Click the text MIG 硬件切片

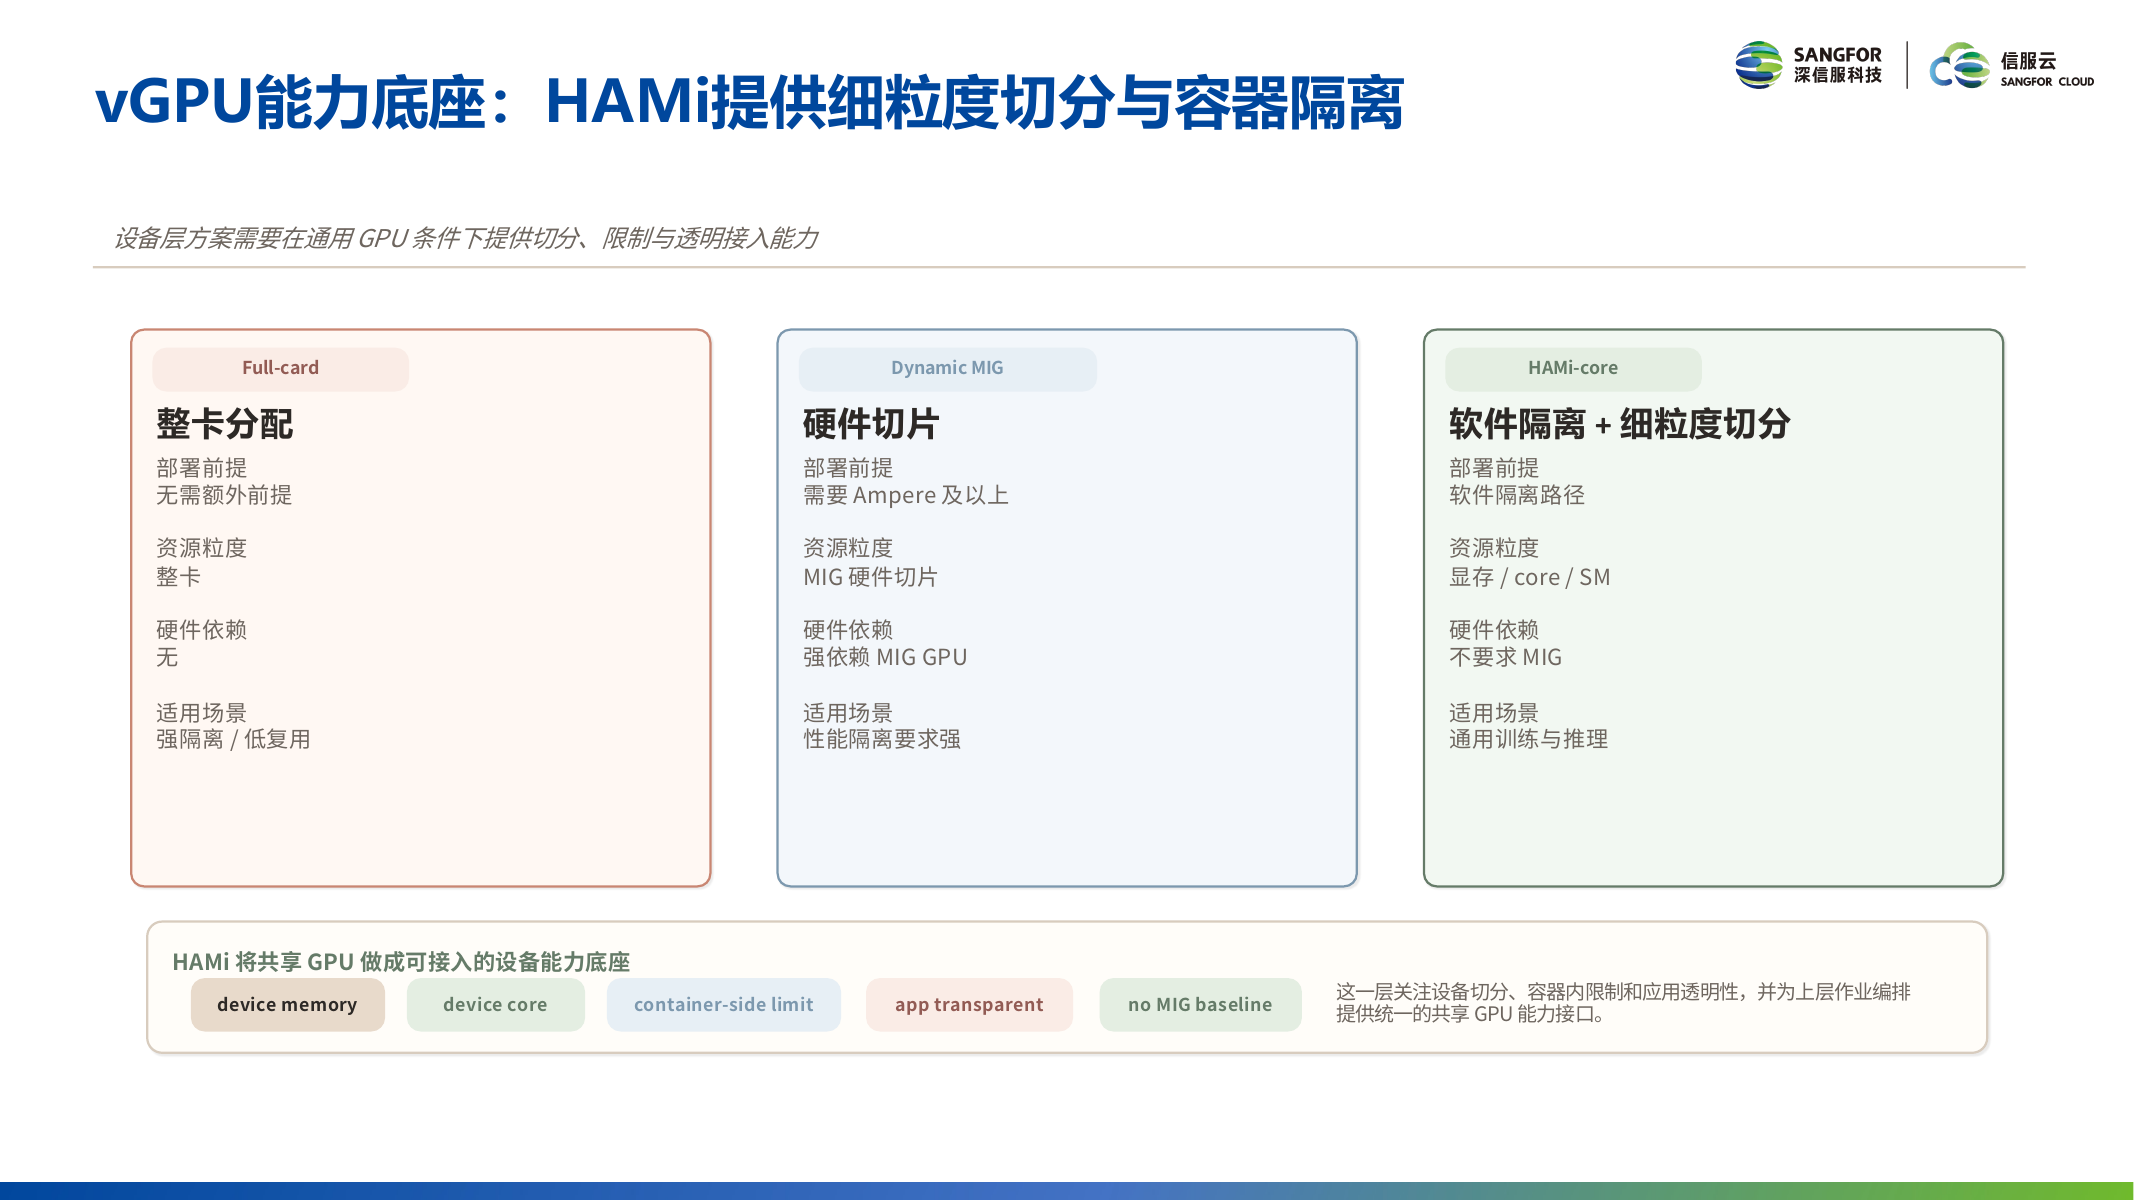(x=870, y=577)
